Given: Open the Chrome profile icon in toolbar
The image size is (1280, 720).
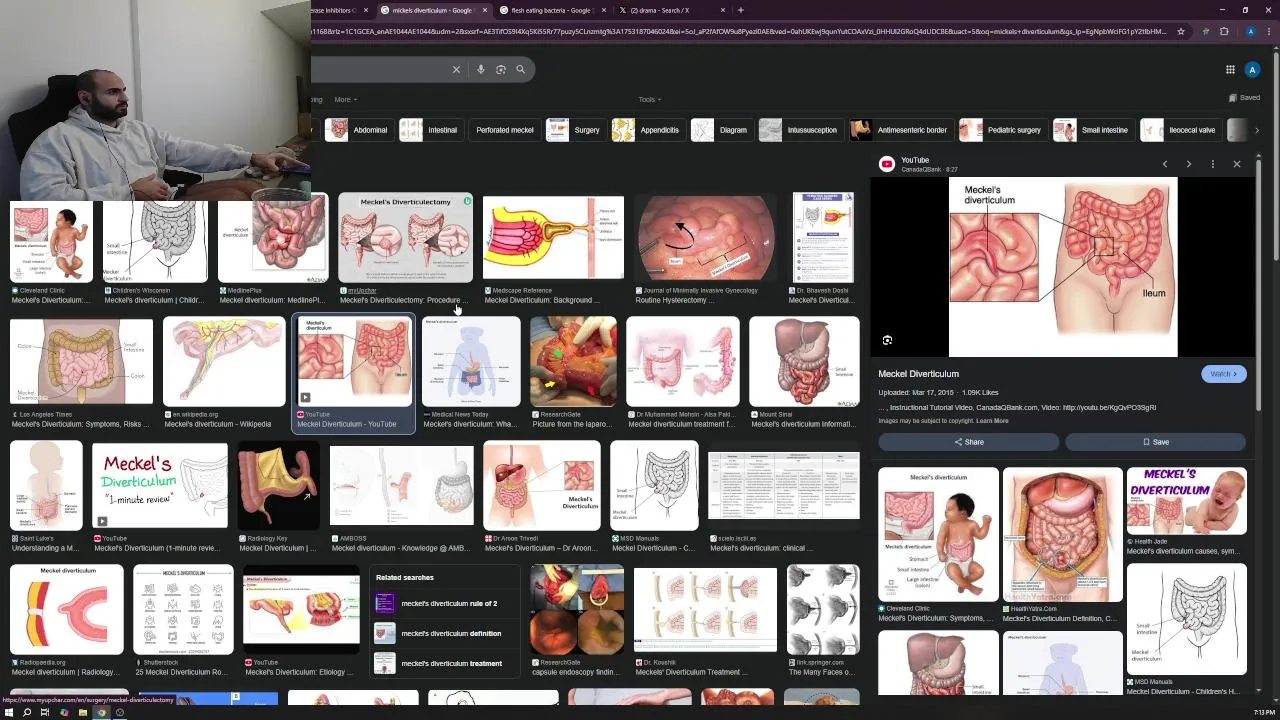Looking at the screenshot, I should tap(1250, 31).
